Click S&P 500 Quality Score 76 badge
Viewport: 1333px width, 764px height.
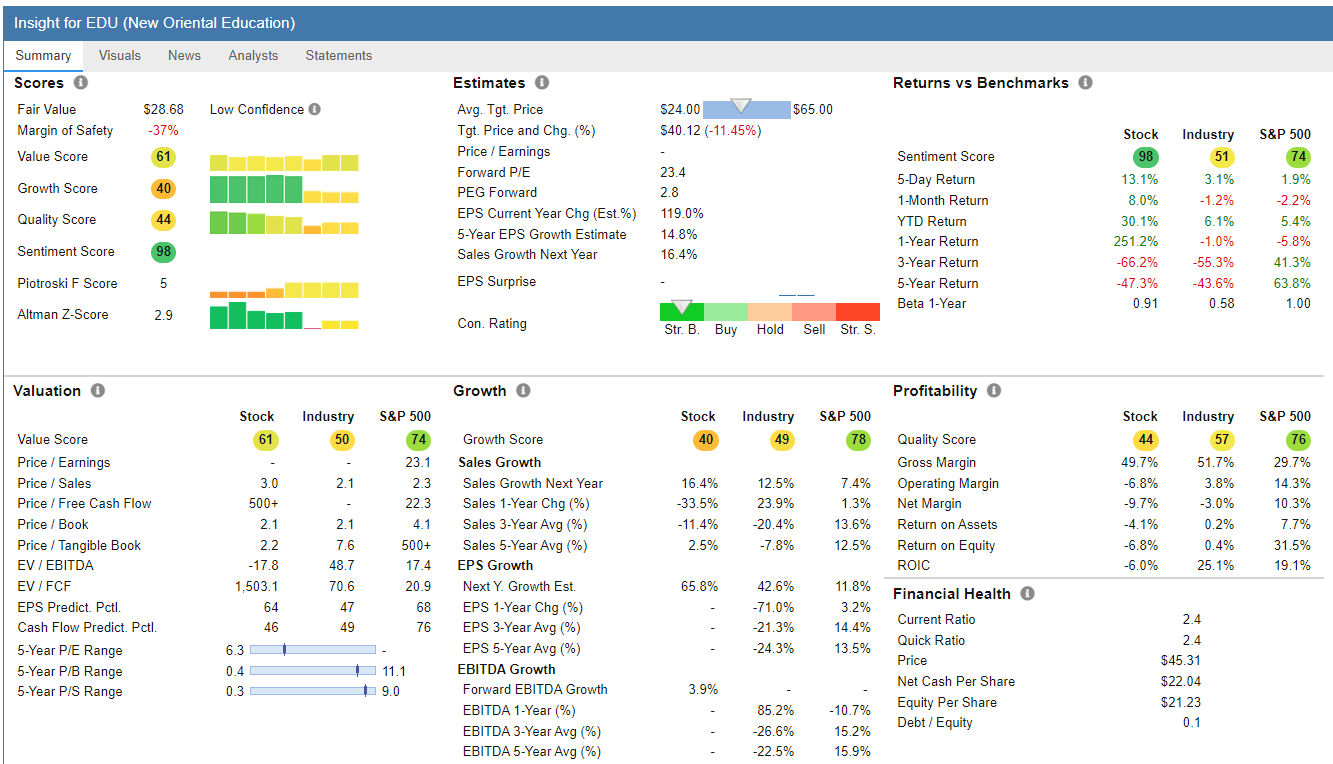[1297, 440]
